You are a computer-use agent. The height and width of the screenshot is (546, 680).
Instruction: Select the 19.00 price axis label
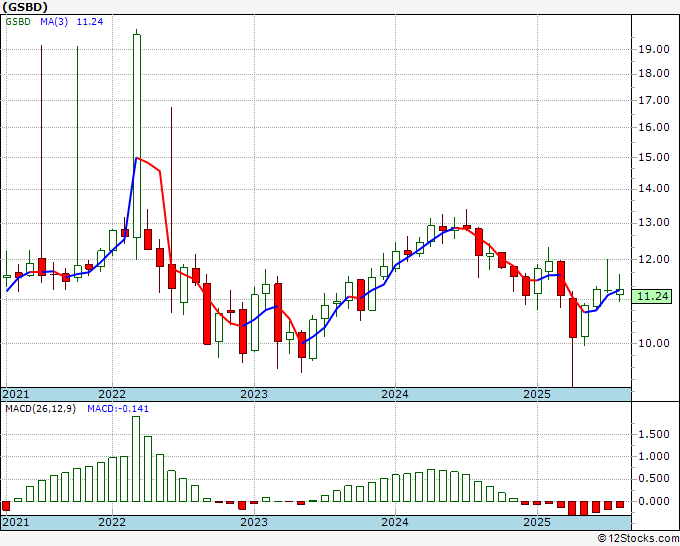tap(654, 49)
